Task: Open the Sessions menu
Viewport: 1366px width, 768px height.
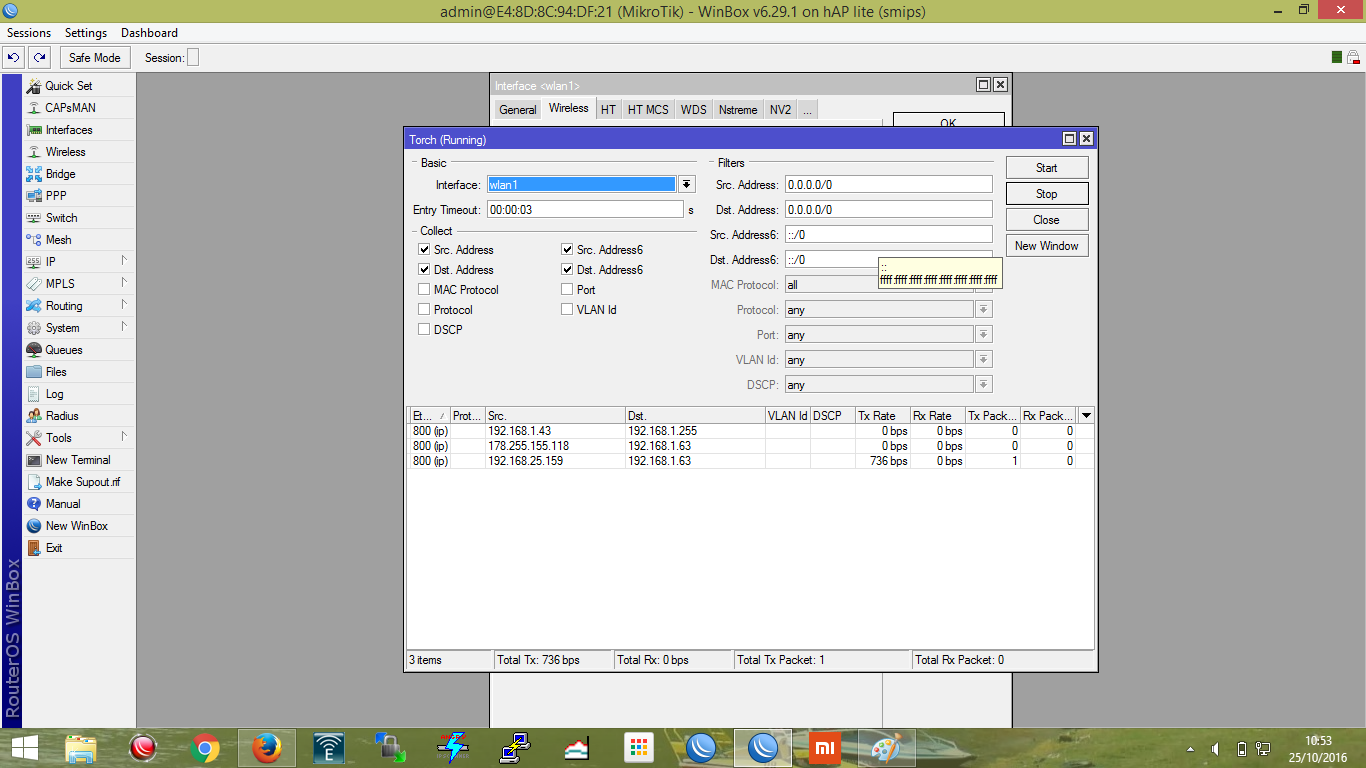Action: 29,33
